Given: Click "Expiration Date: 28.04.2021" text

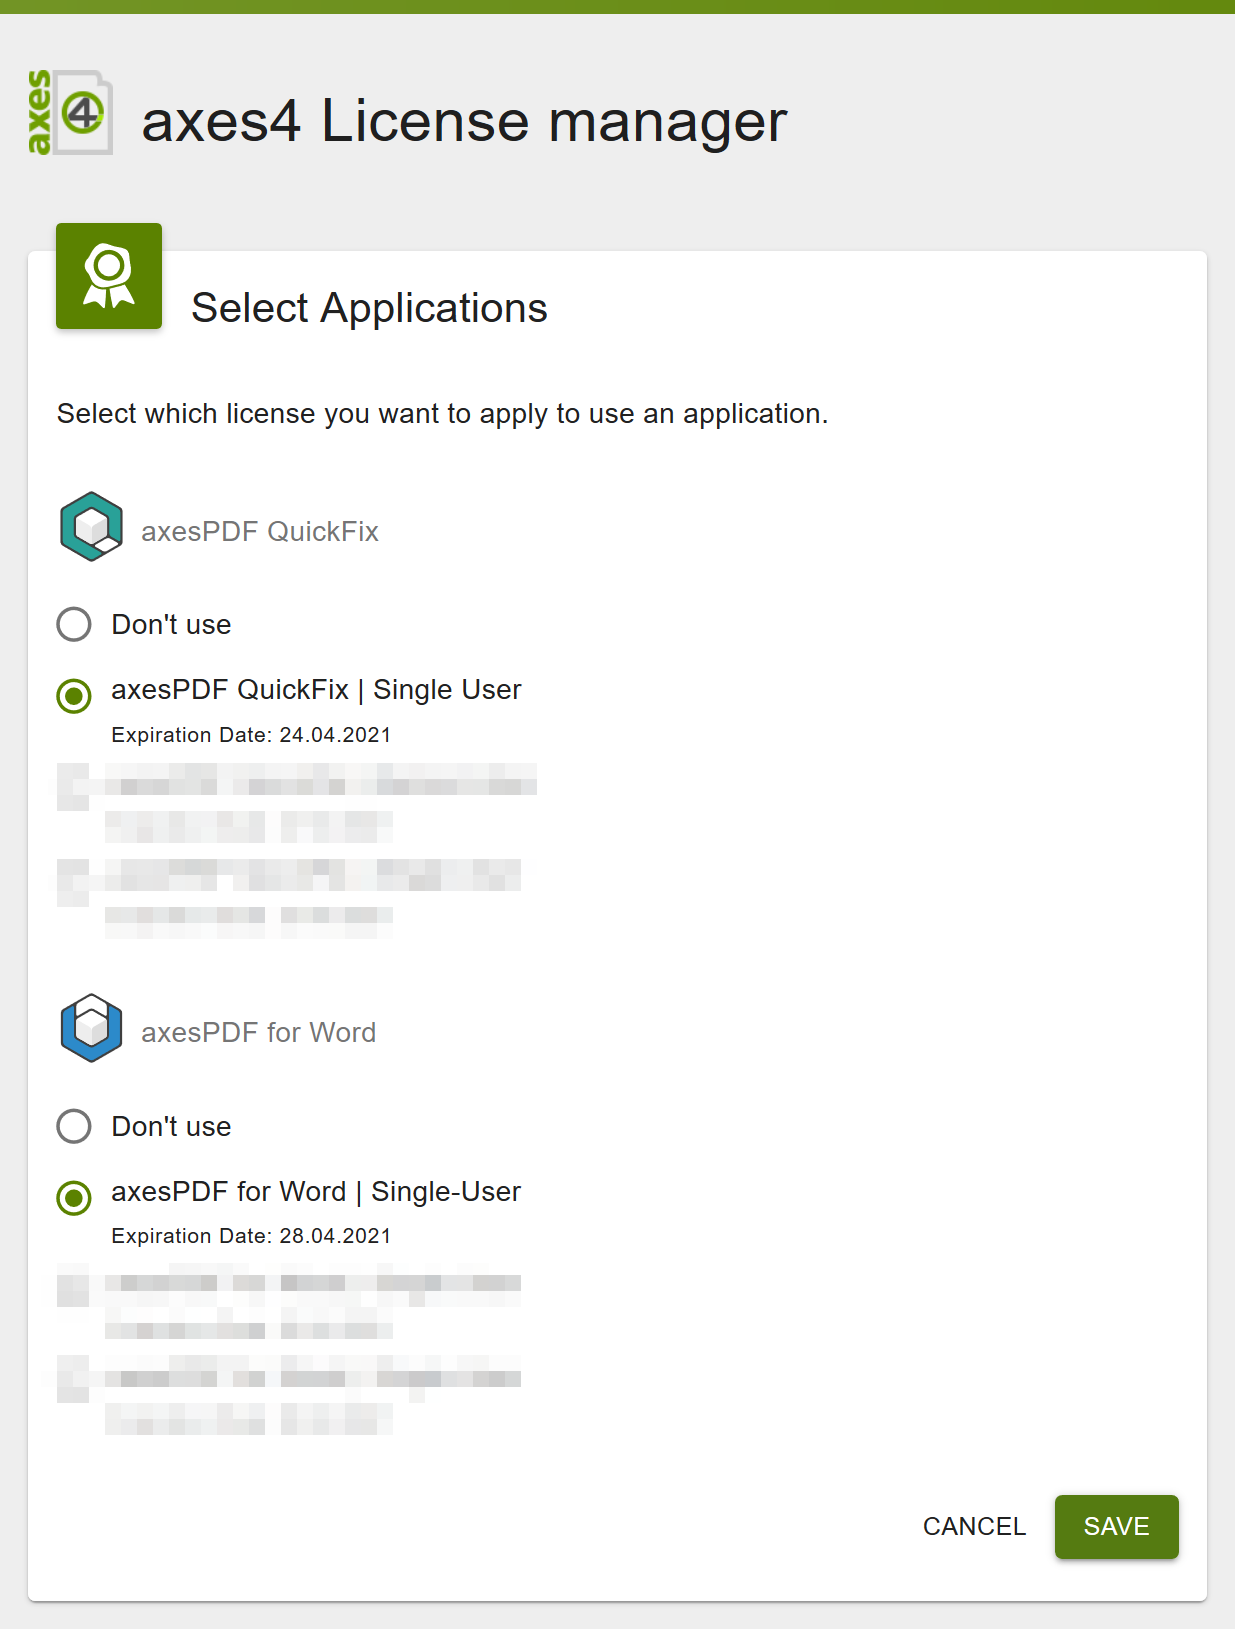Looking at the screenshot, I should click(x=251, y=1236).
